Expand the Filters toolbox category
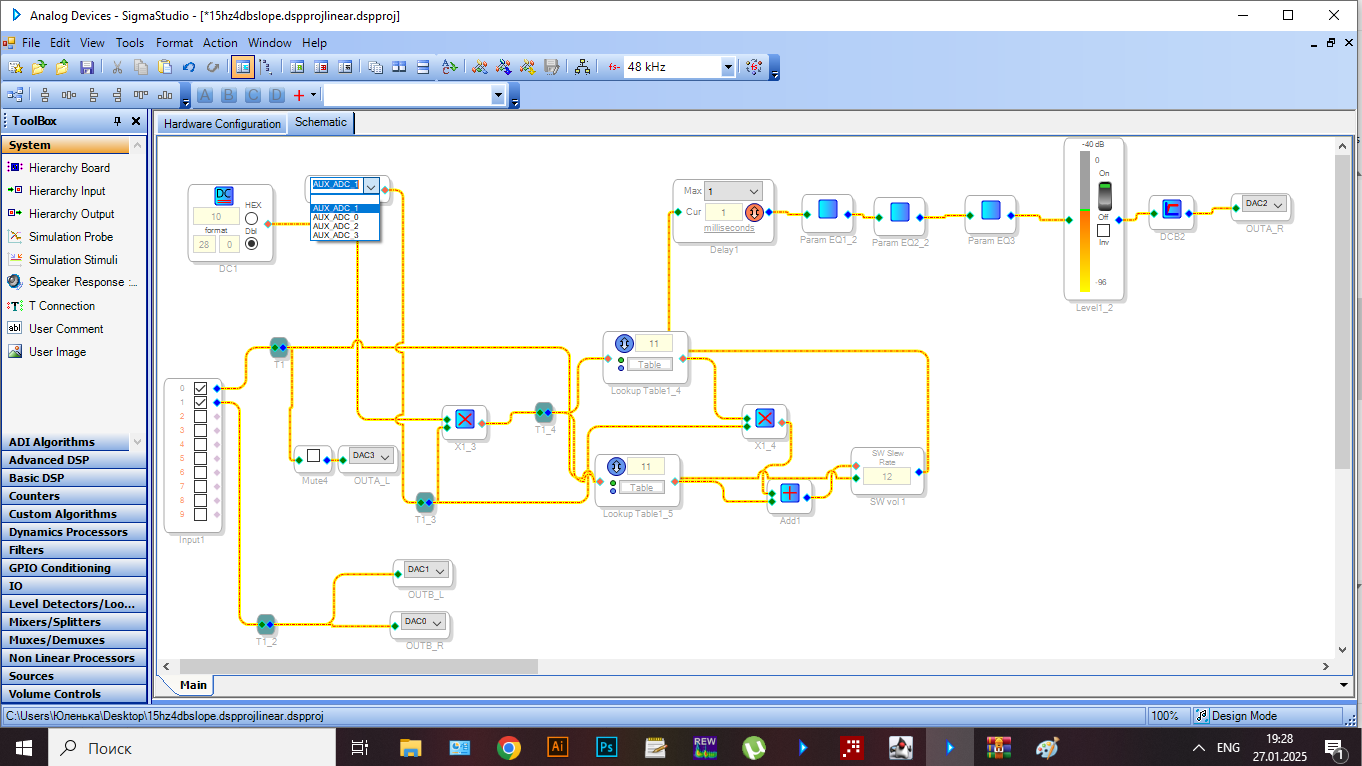Screen dimensions: 1362x766 point(27,550)
